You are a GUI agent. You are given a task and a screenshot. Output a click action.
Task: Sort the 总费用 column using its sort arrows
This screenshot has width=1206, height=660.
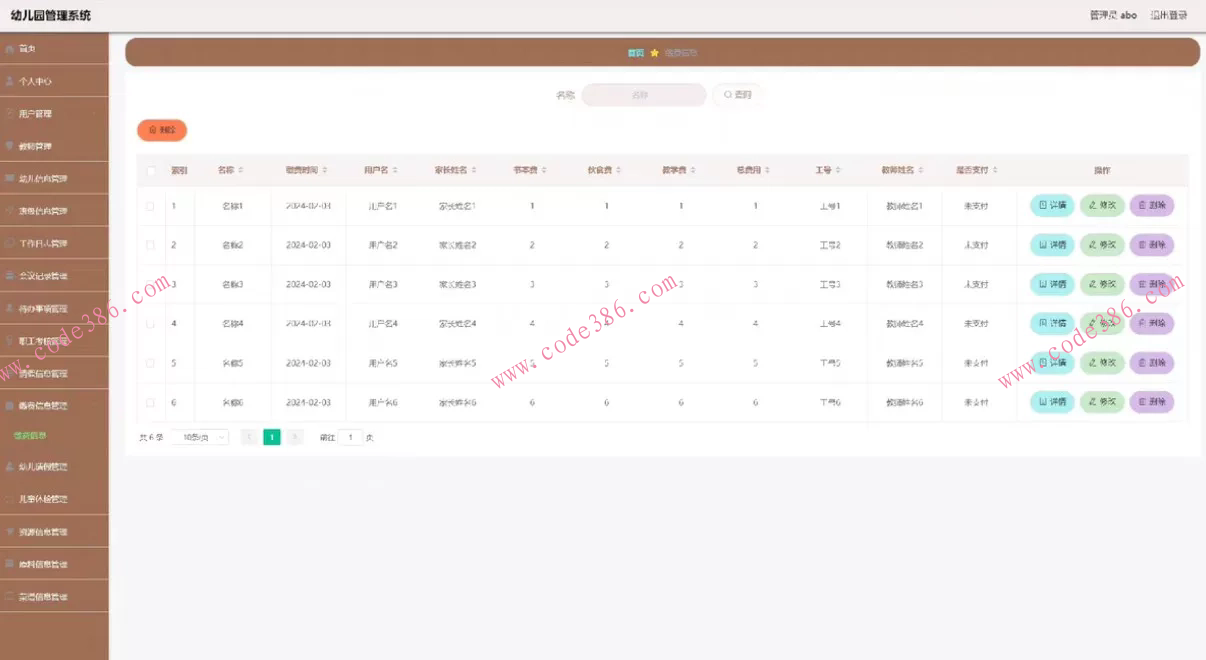click(x=769, y=170)
